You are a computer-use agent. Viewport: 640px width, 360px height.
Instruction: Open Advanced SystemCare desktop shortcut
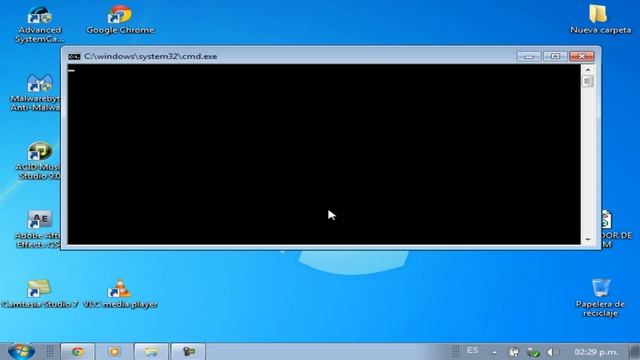[x=39, y=24]
